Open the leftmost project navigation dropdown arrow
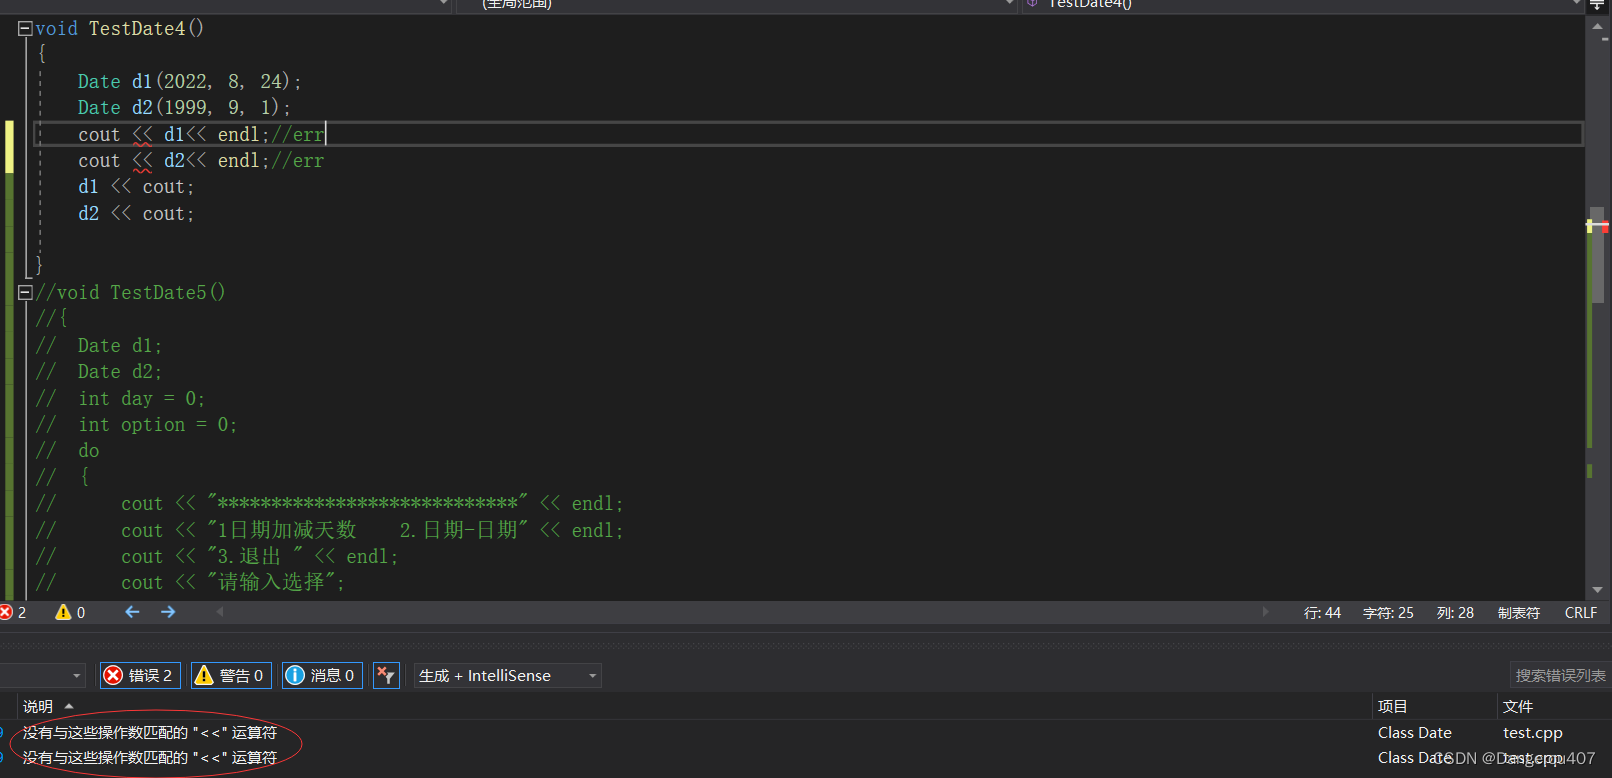The height and width of the screenshot is (778, 1612). (x=444, y=4)
